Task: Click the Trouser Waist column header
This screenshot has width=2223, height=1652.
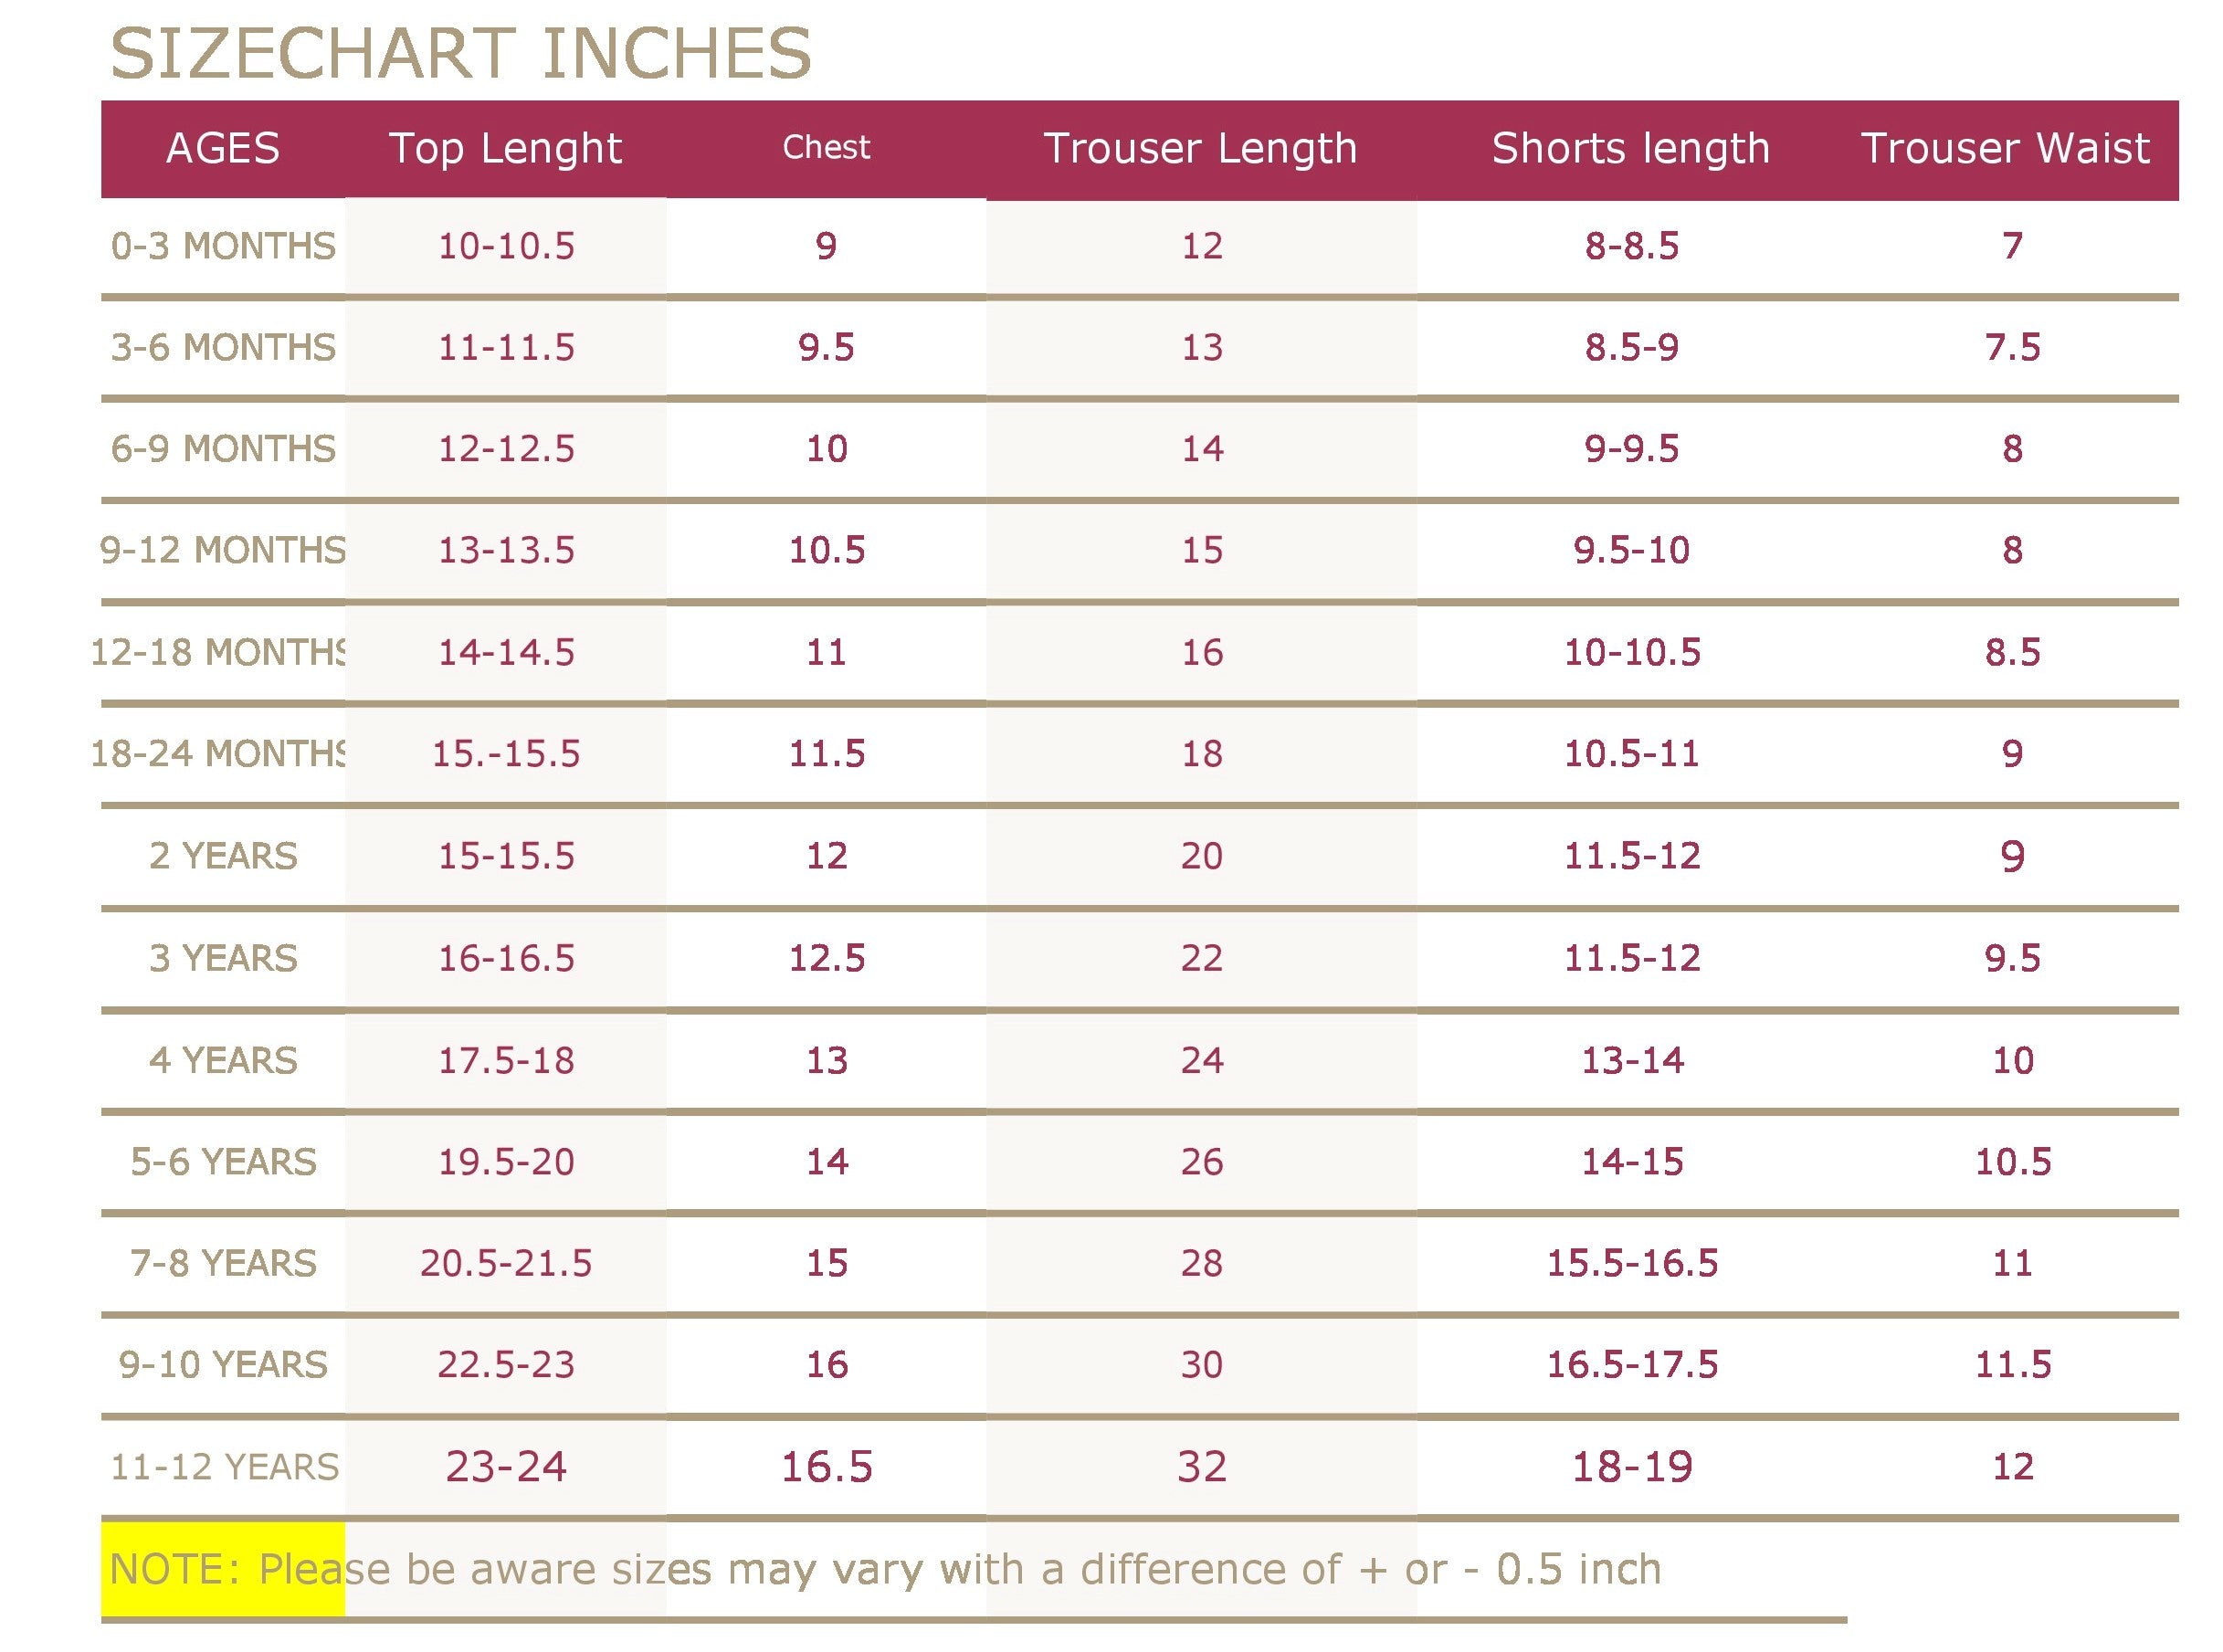Action: (2005, 148)
